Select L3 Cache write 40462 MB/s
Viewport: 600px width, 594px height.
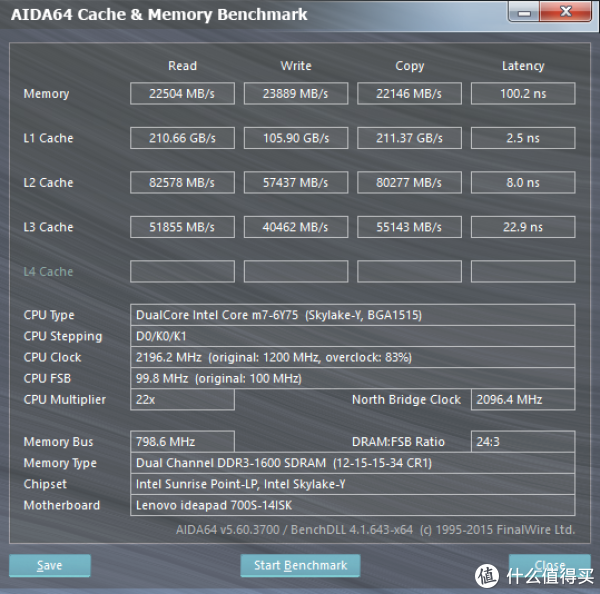pos(296,227)
